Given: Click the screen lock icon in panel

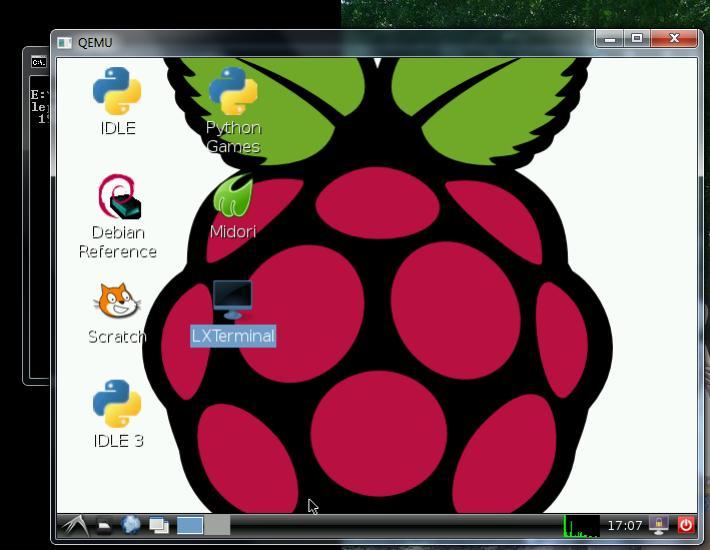Looking at the screenshot, I should [659, 525].
